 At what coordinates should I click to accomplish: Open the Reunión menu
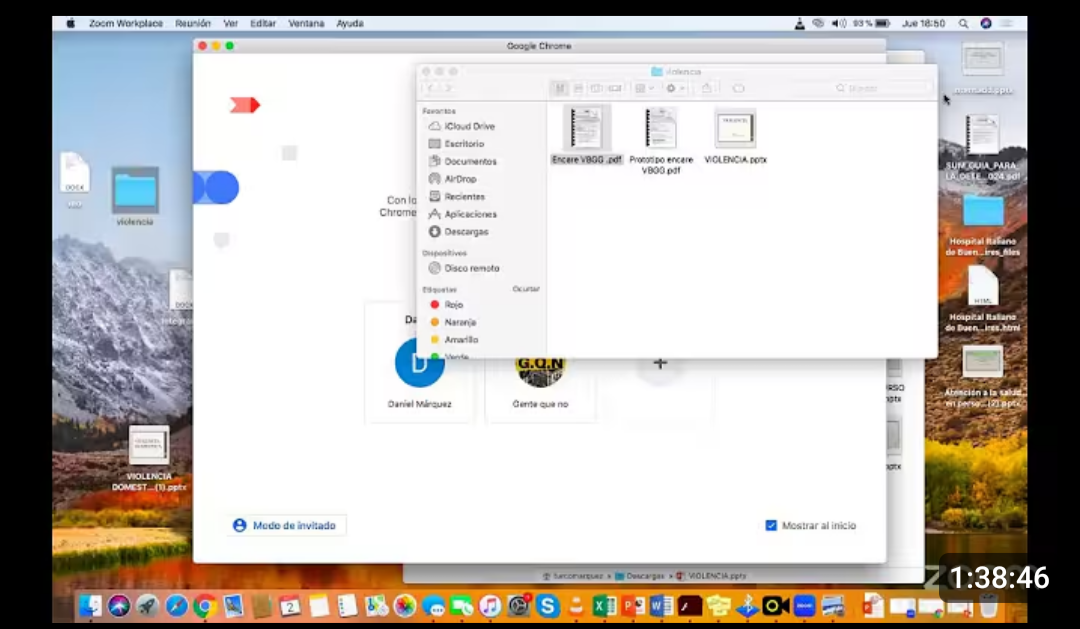coord(193,23)
